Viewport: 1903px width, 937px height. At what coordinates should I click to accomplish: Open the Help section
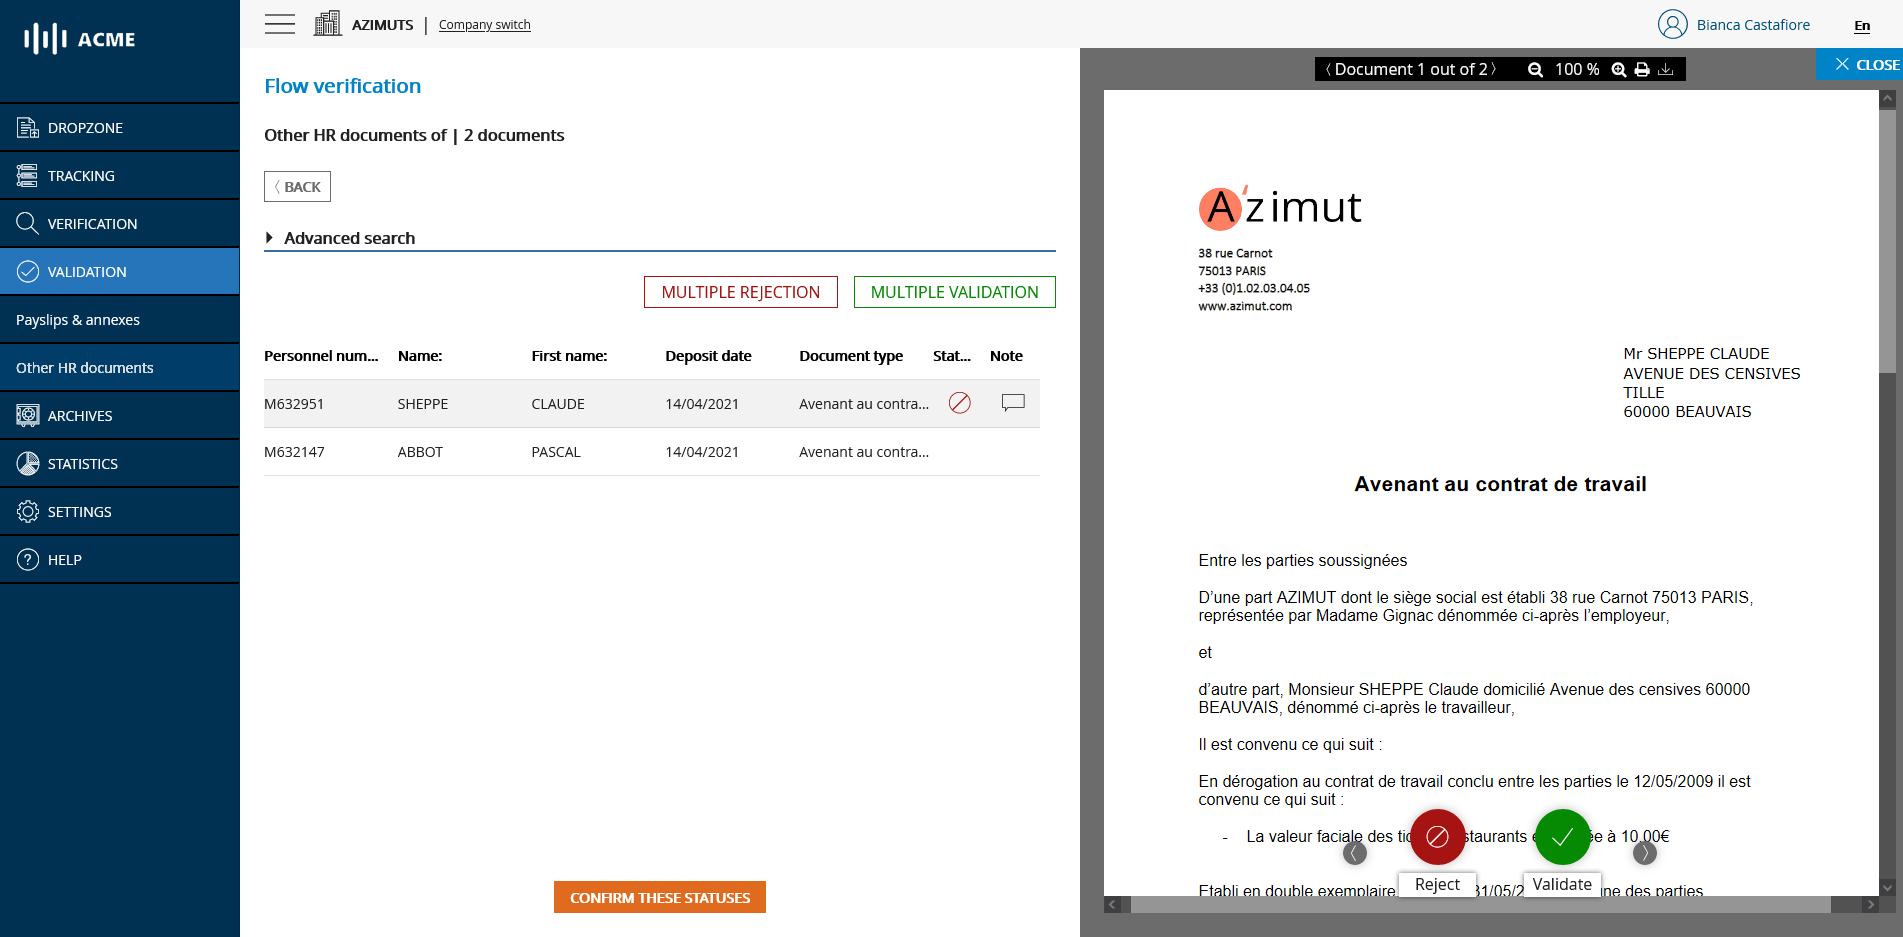(x=64, y=559)
